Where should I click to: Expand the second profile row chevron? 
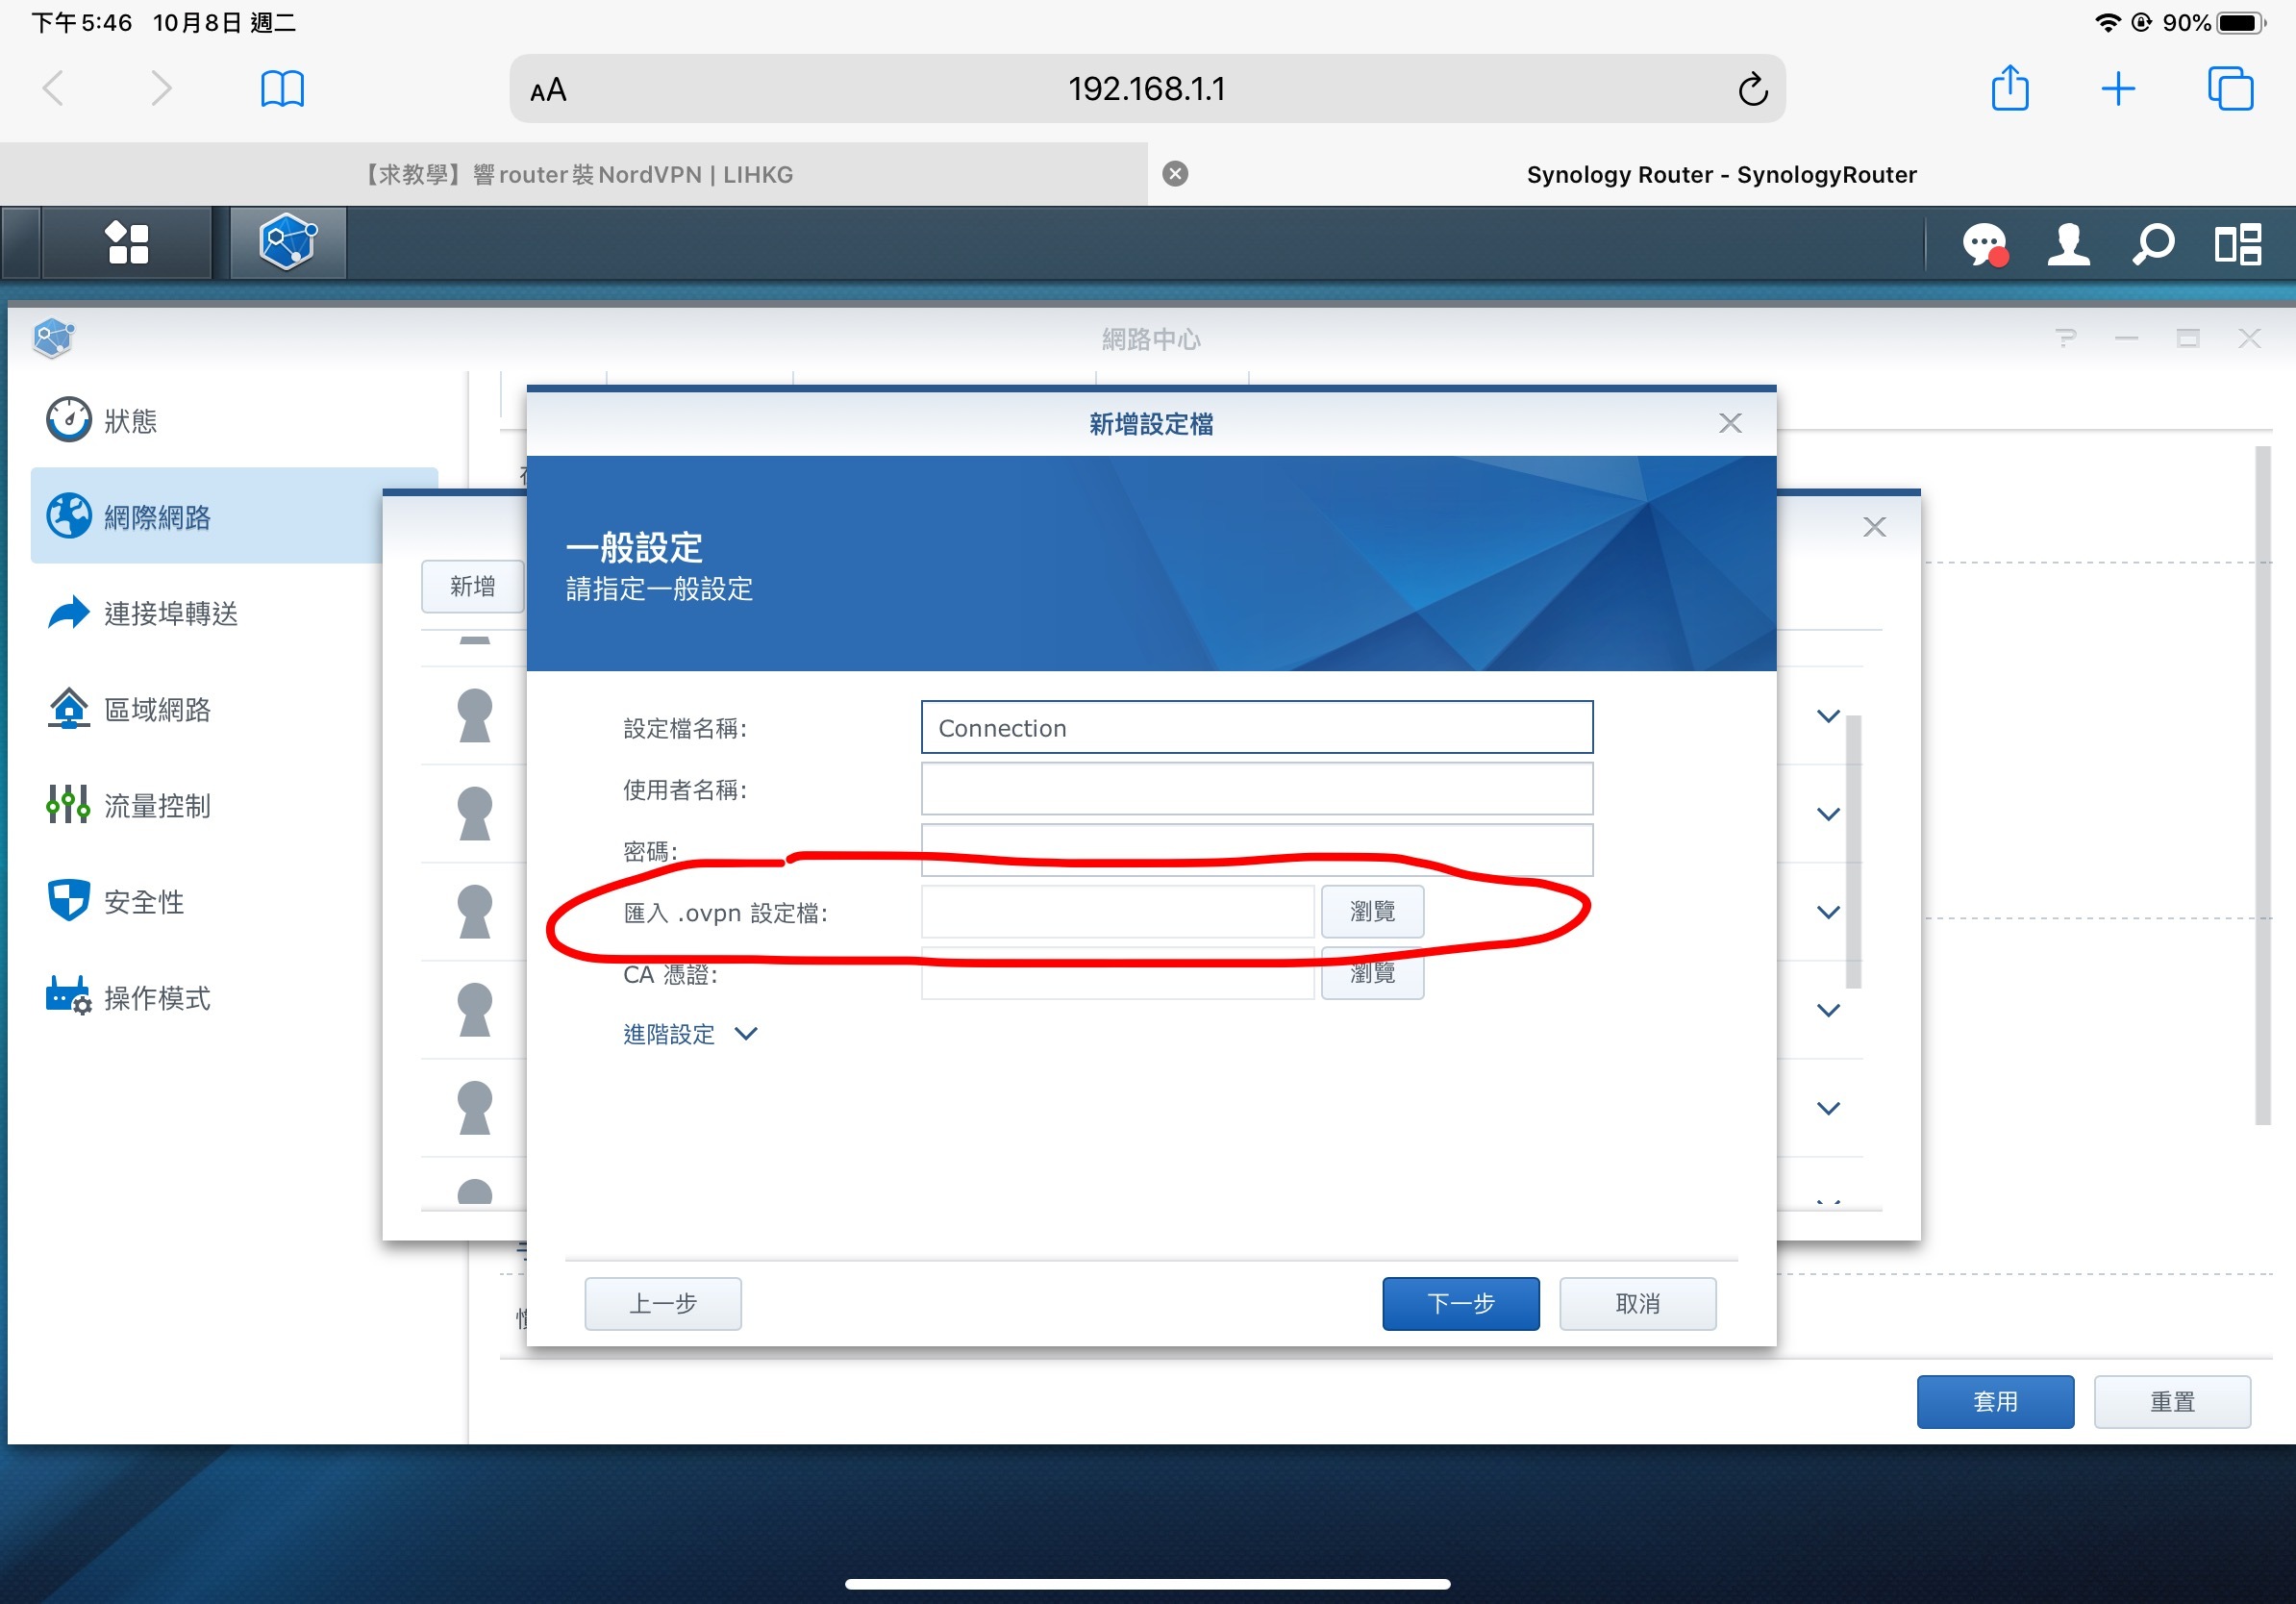[x=1828, y=813]
